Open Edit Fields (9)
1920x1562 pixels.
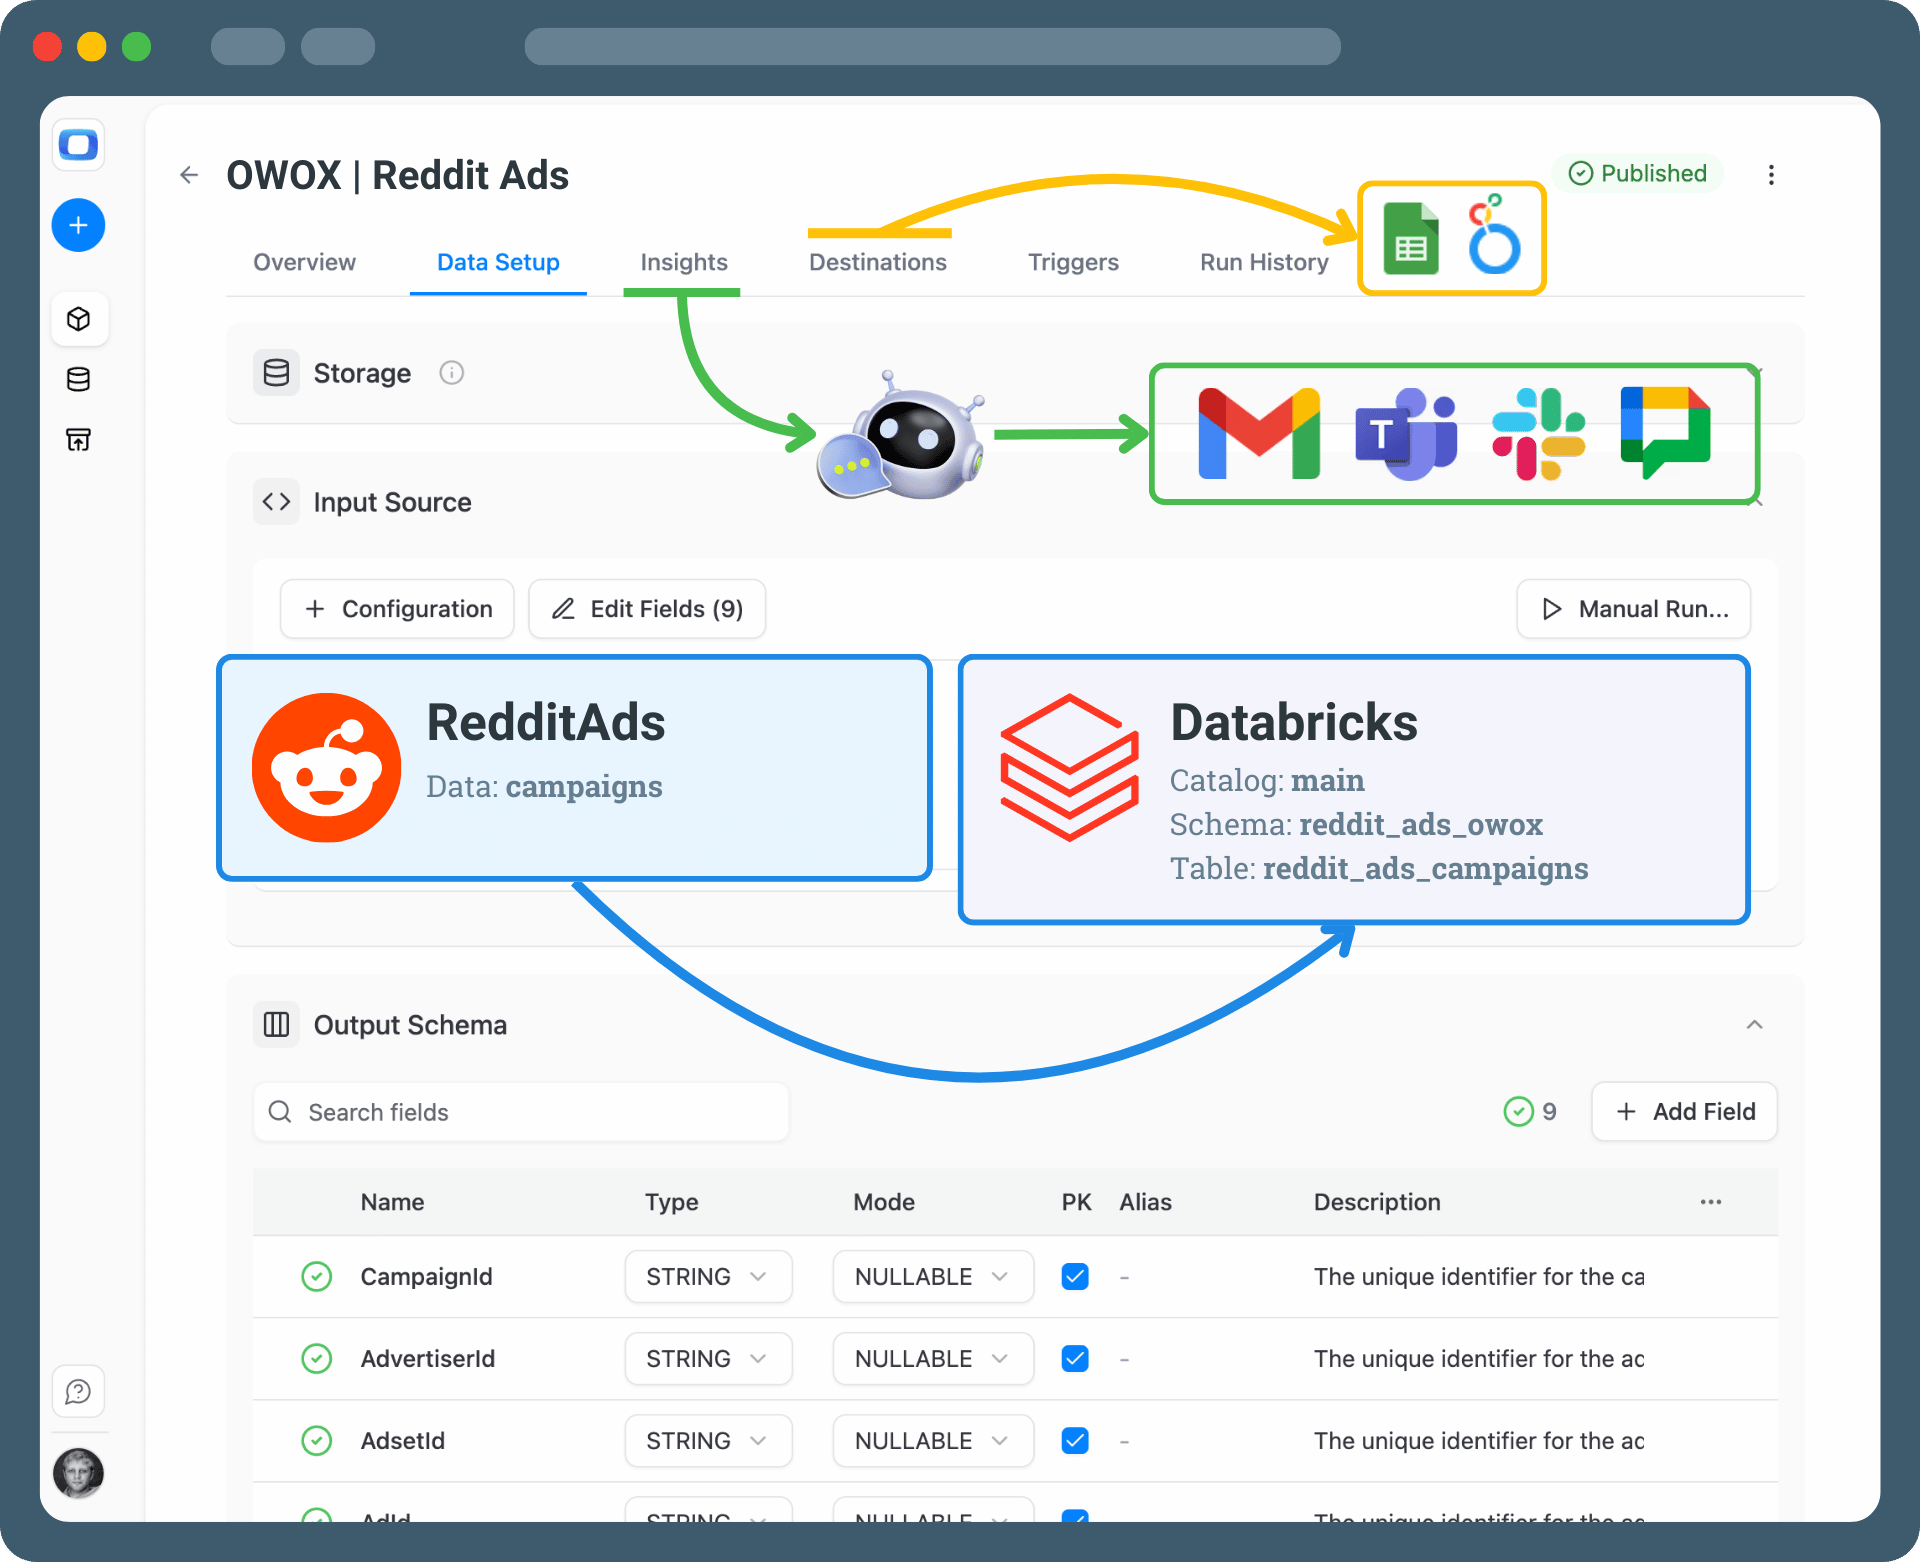tap(646, 608)
